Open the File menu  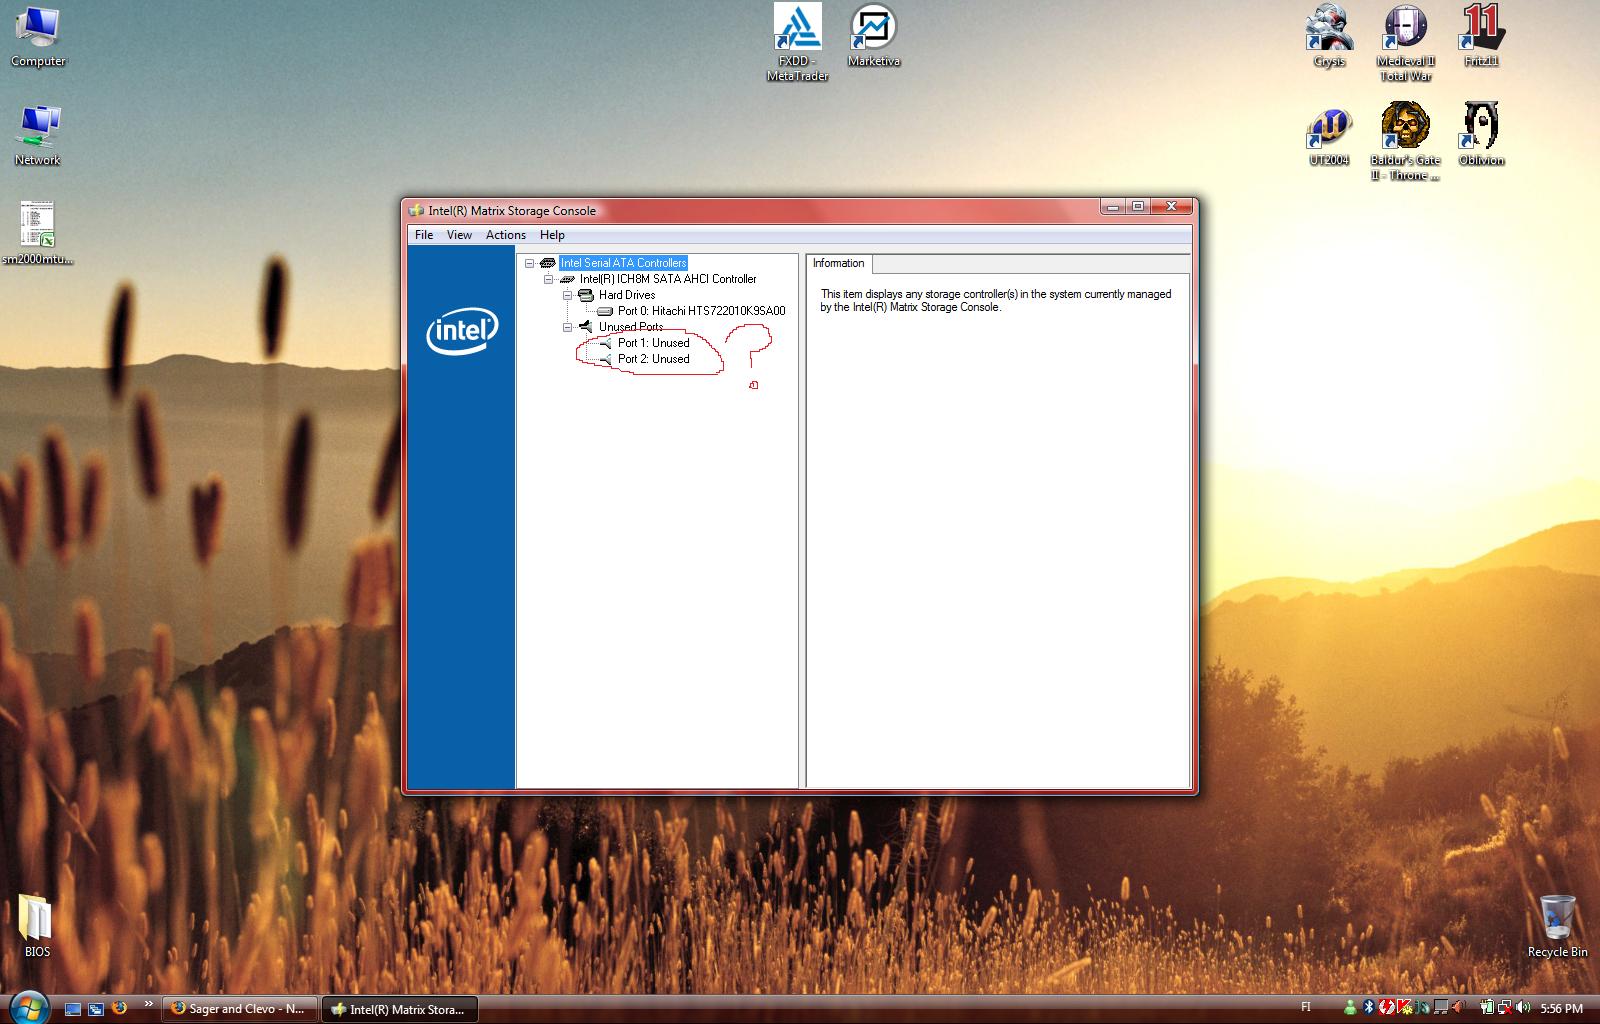(424, 235)
